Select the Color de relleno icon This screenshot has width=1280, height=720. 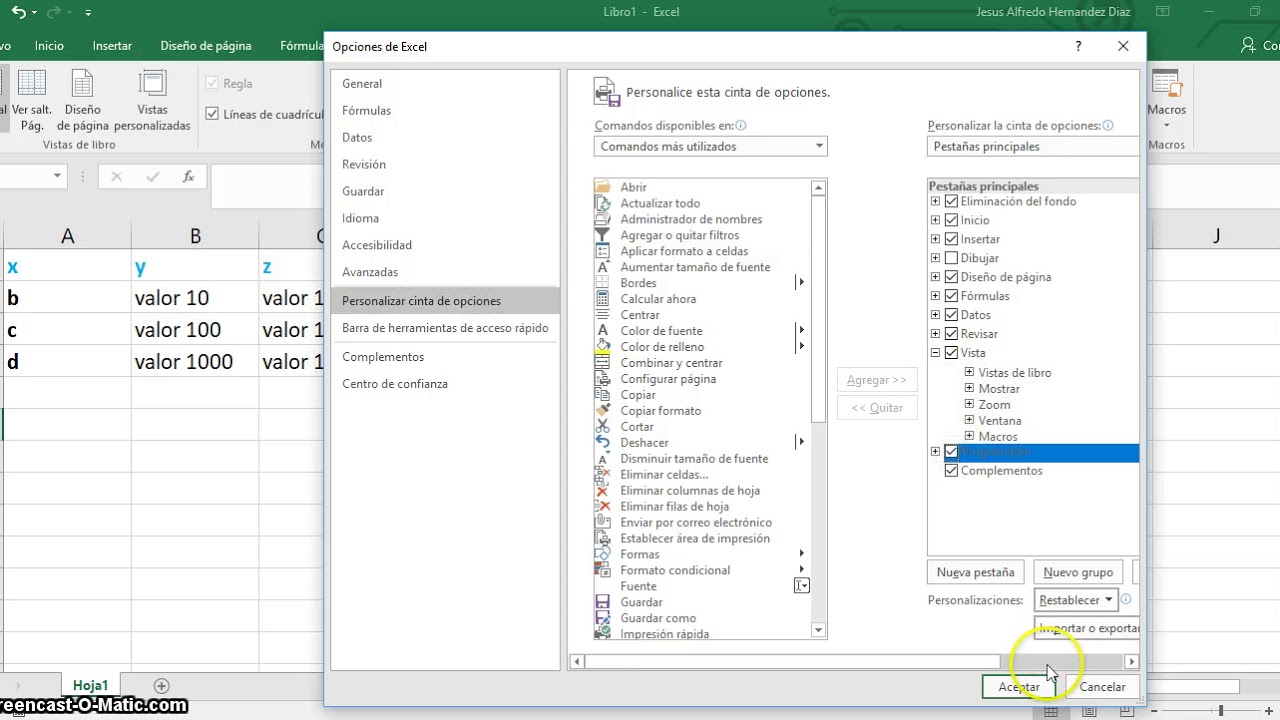tap(602, 347)
